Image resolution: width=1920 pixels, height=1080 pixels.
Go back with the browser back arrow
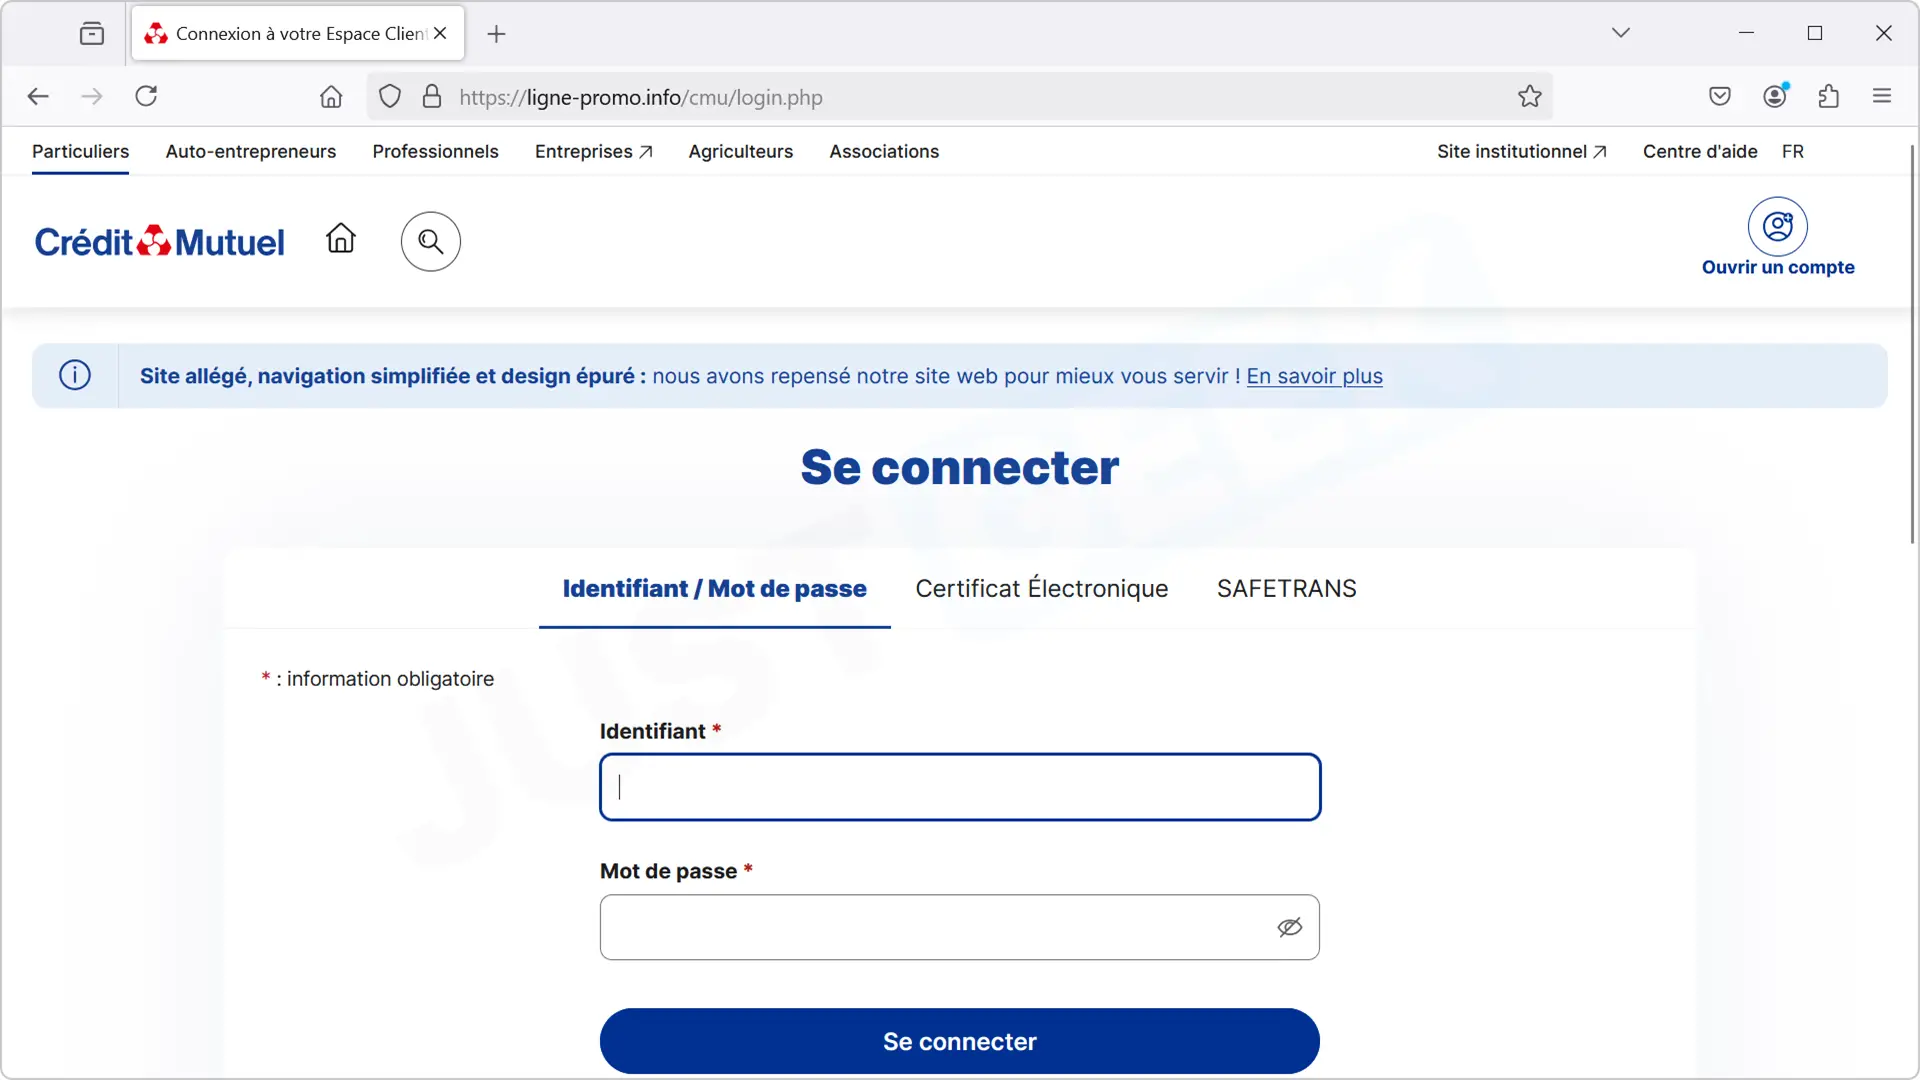point(38,97)
